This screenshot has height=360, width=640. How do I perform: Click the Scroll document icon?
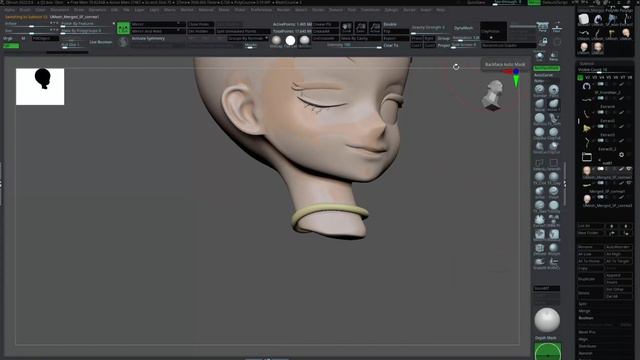347,28
